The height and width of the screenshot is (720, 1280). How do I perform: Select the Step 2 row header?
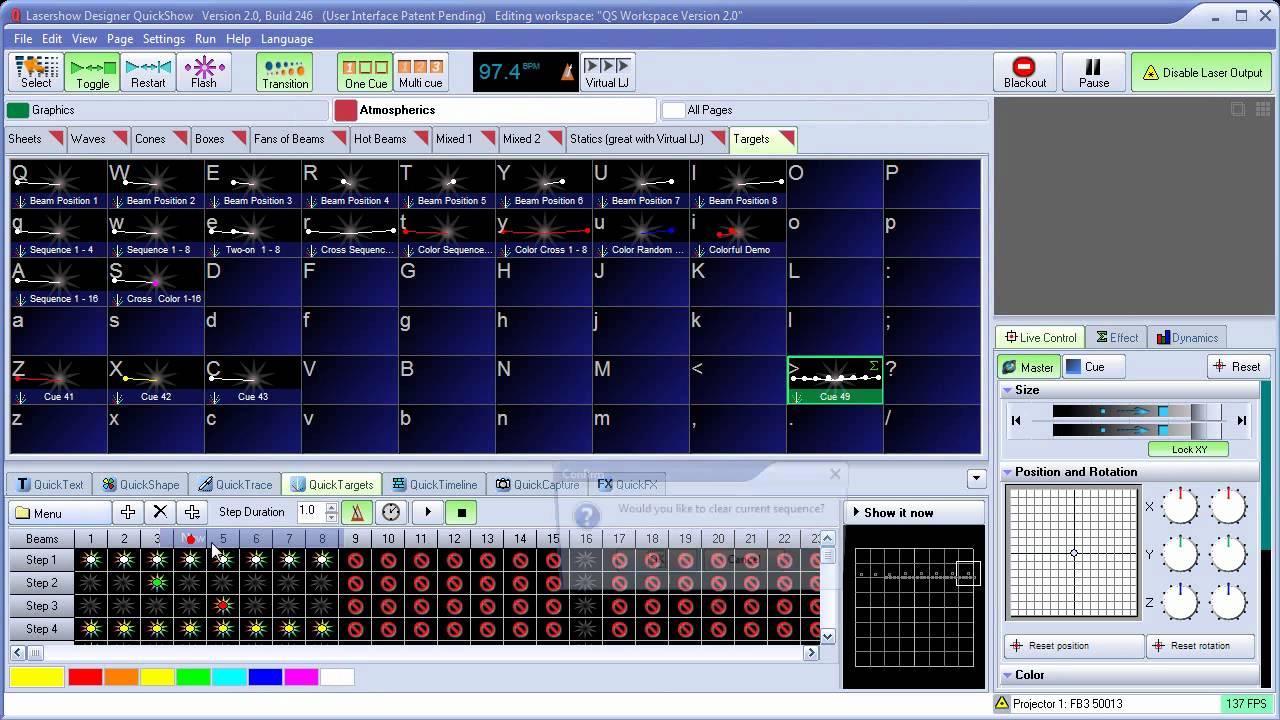coord(42,583)
